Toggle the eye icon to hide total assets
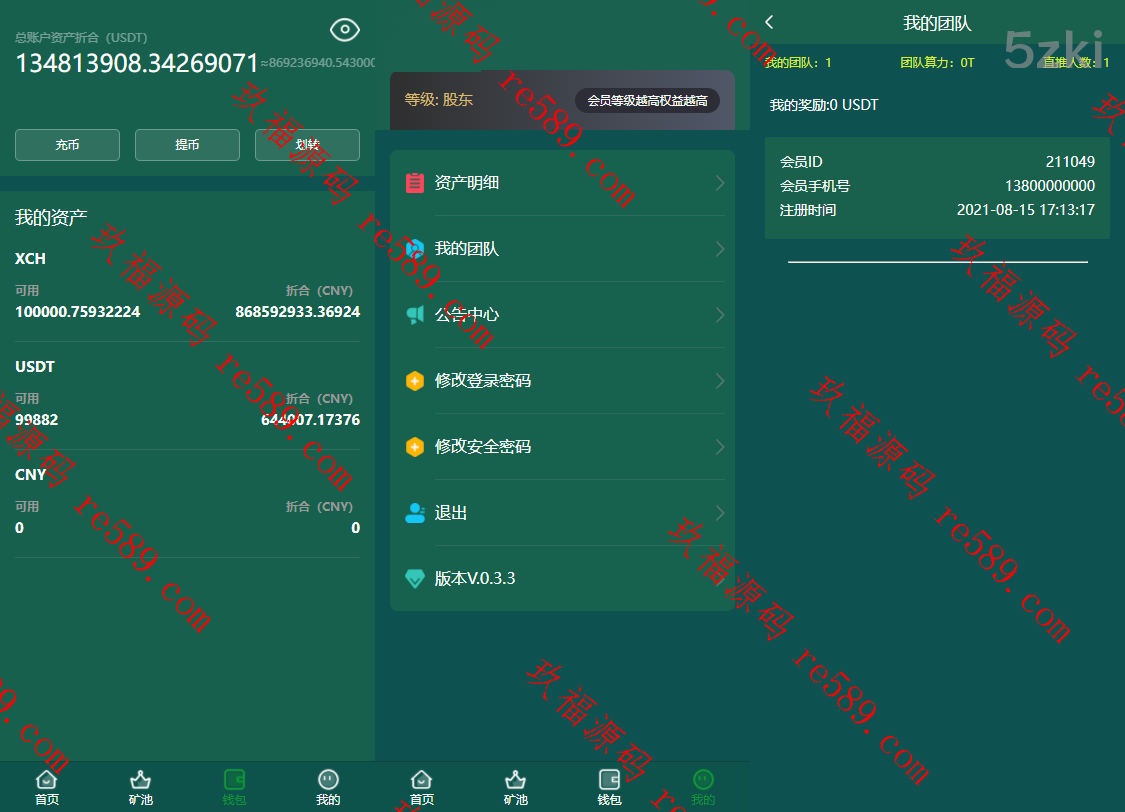The height and width of the screenshot is (812, 1125). pos(345,30)
